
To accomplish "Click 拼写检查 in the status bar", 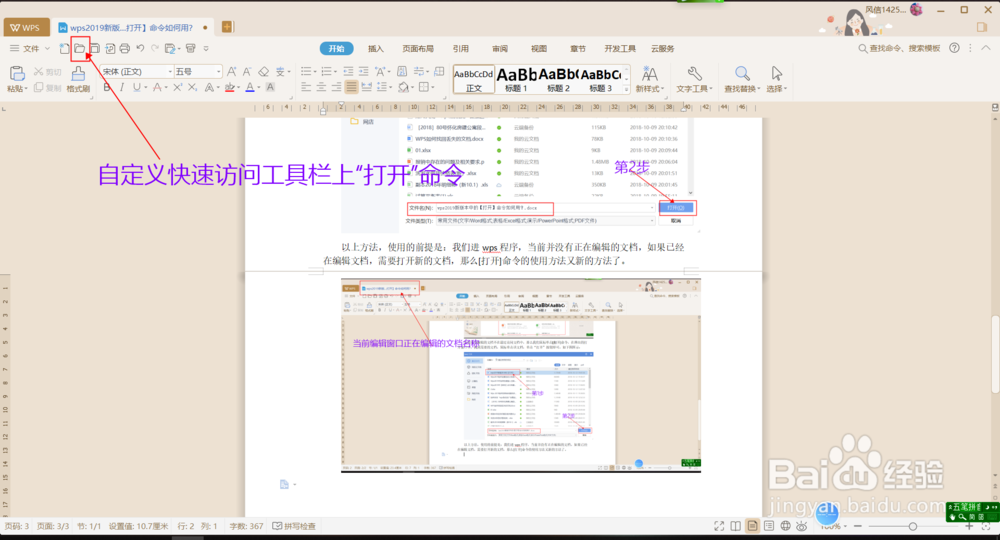I will [294, 526].
